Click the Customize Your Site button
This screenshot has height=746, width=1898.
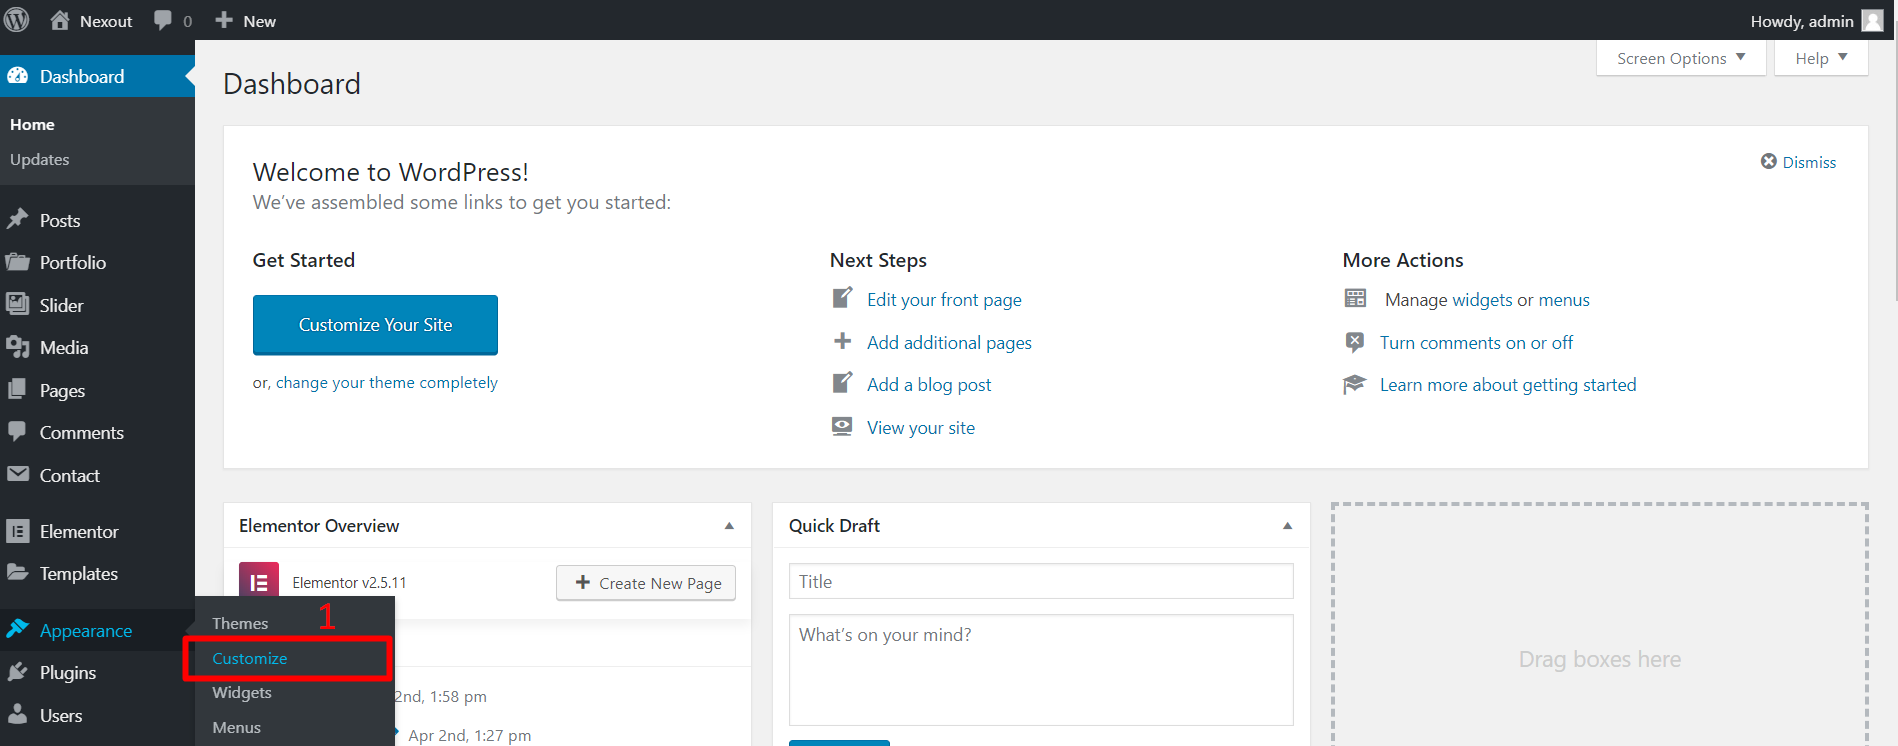375,325
